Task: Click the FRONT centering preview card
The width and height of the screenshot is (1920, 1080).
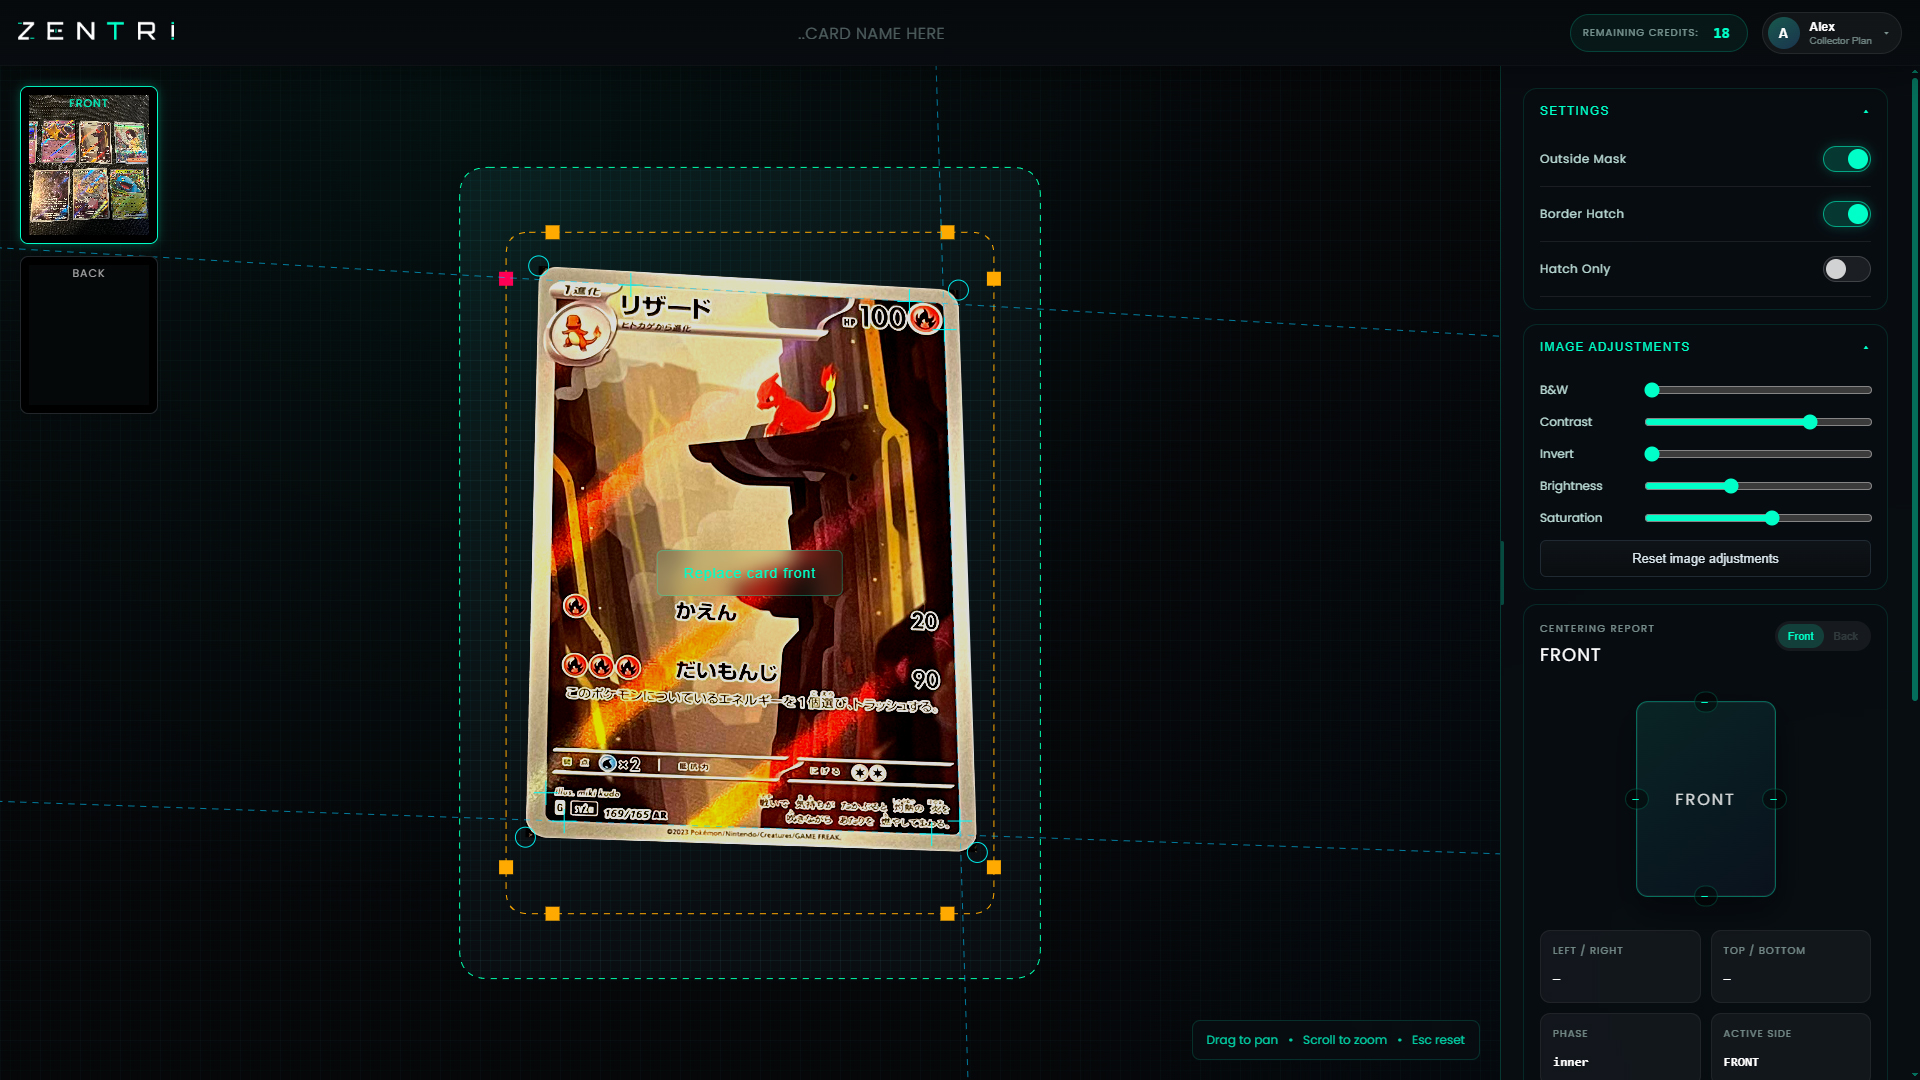Action: [x=1705, y=799]
